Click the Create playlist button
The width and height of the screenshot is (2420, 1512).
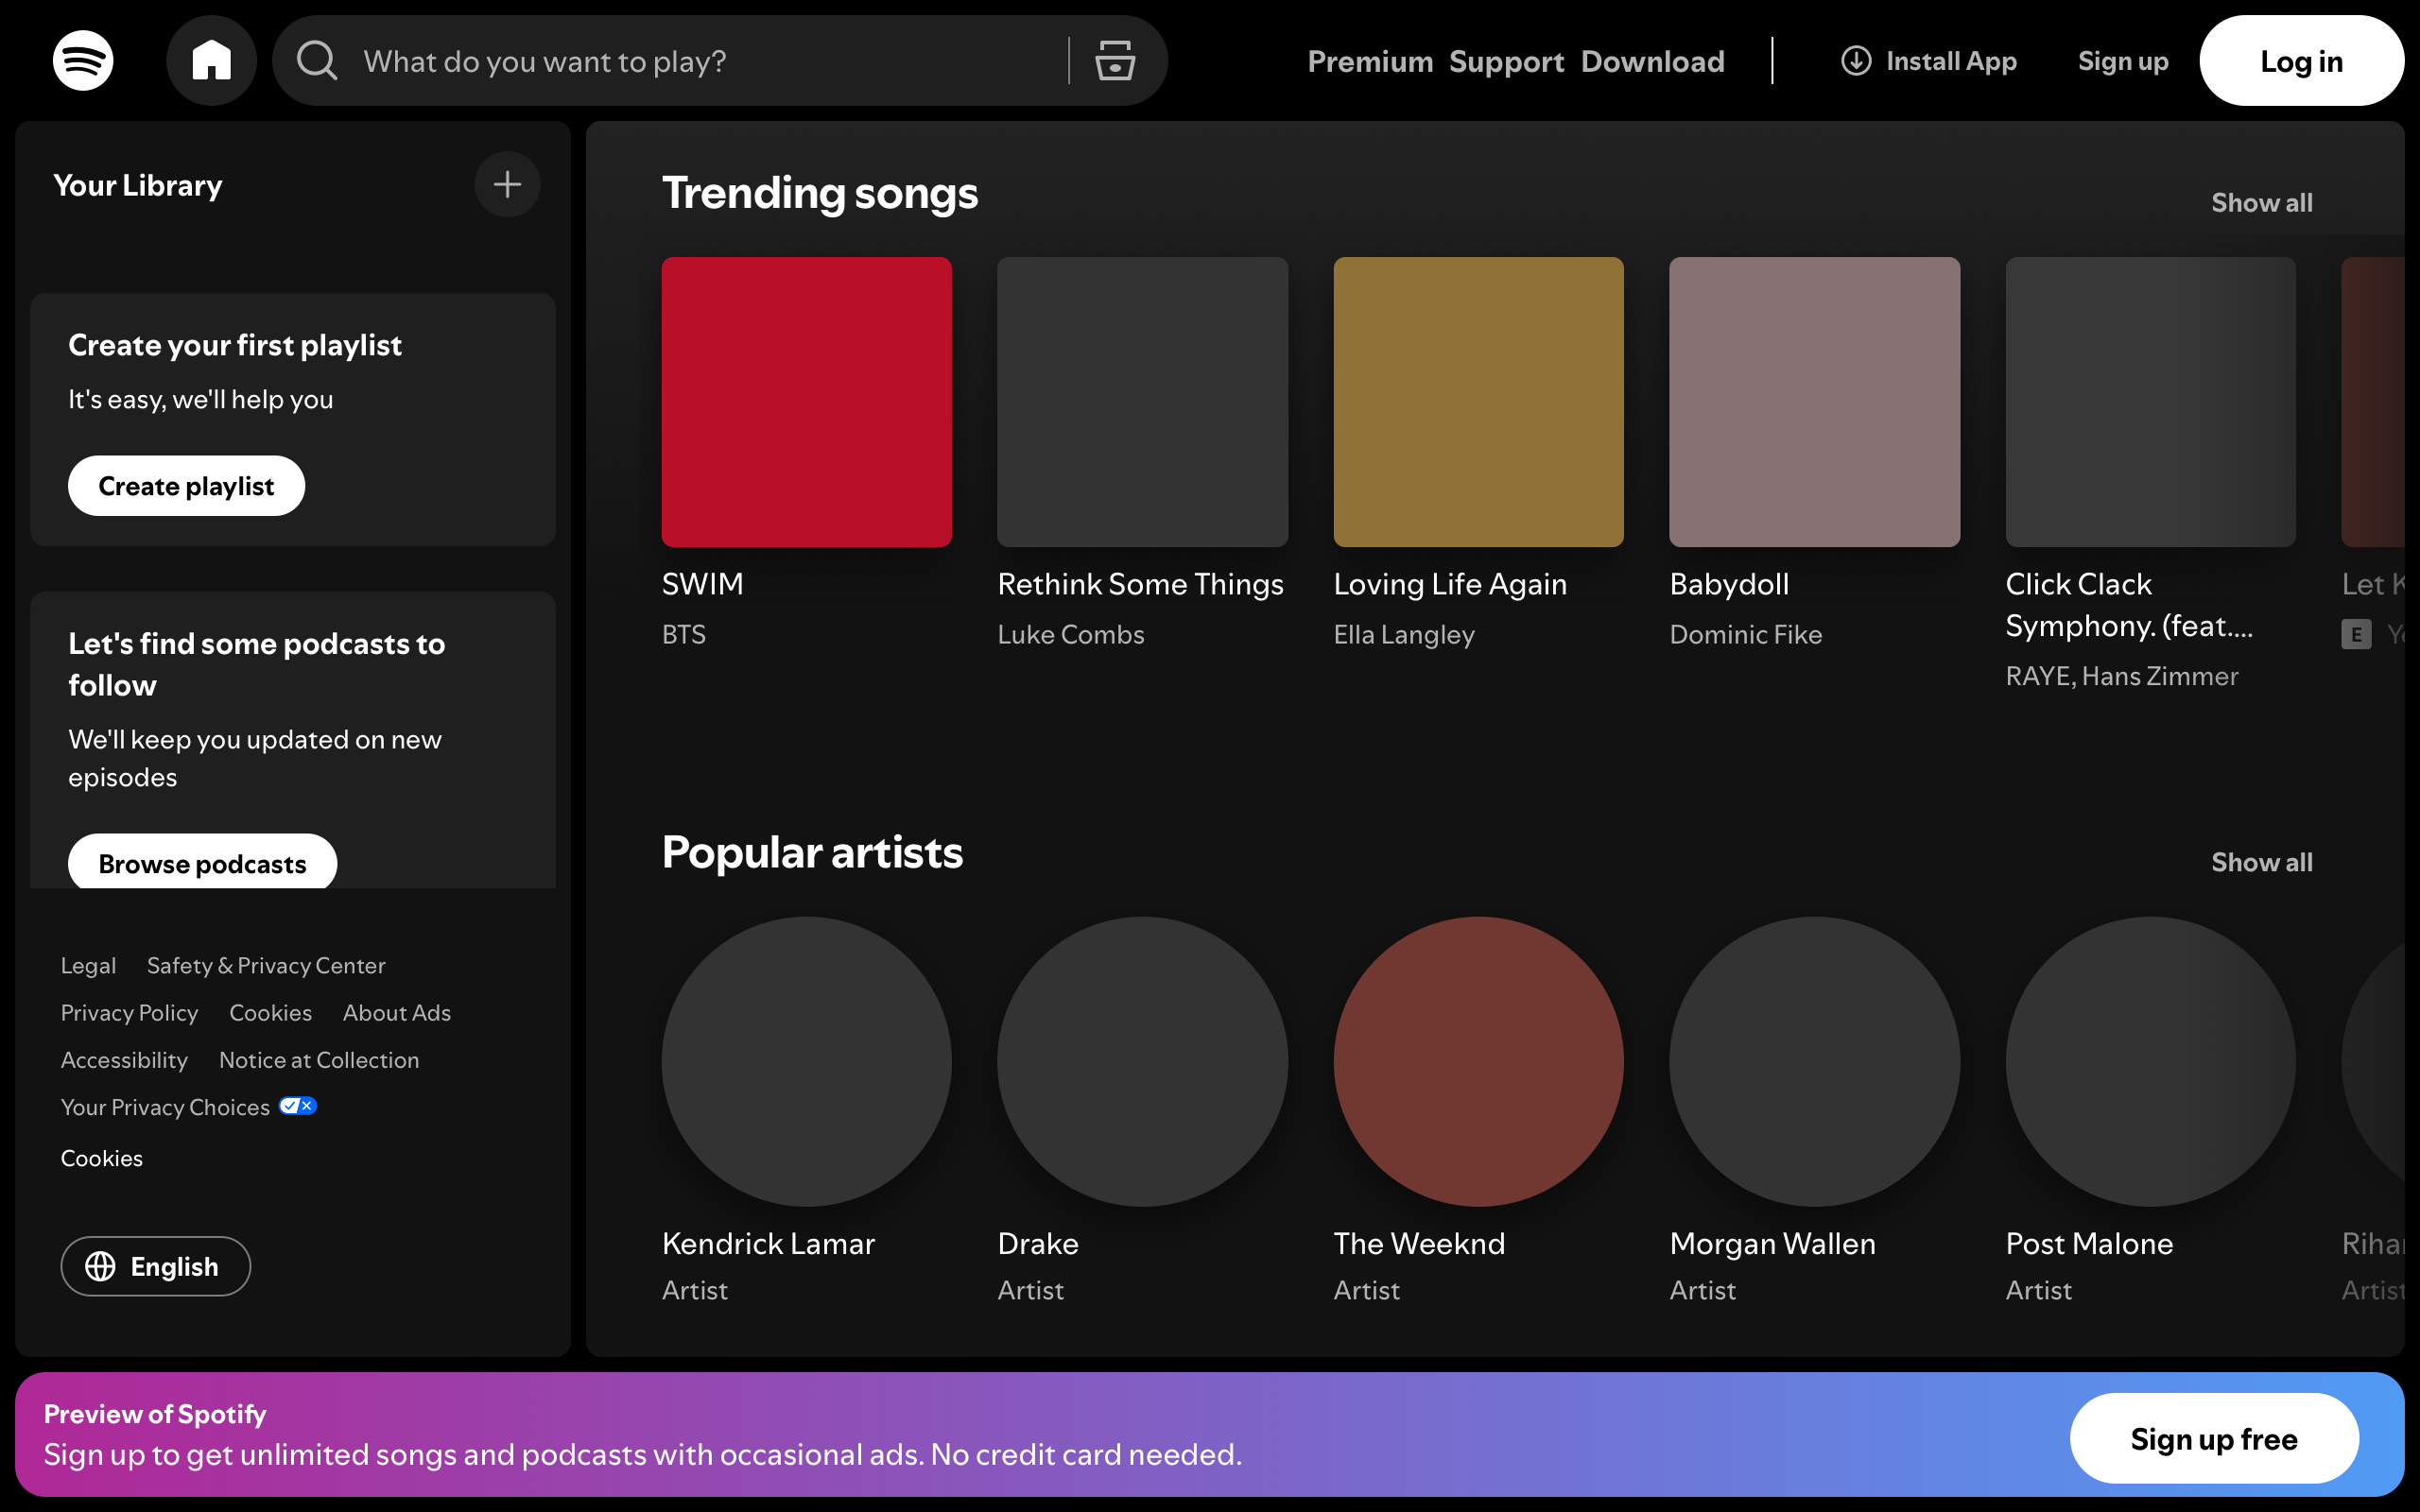click(186, 486)
